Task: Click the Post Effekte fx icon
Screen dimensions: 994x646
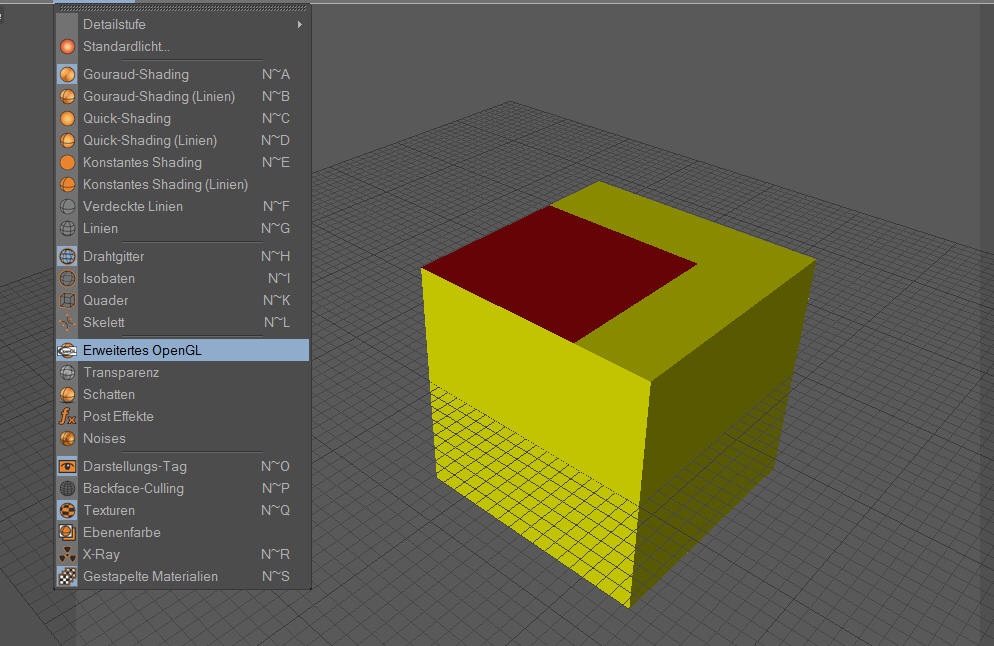Action: 67,417
